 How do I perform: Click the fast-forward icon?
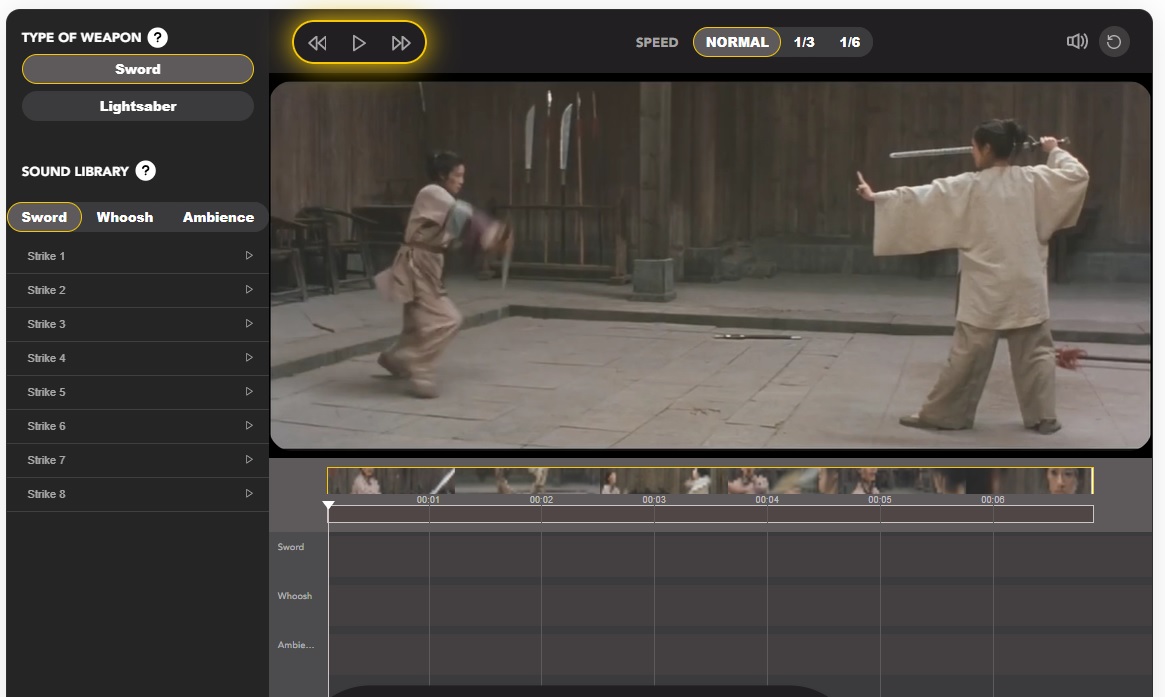[x=400, y=42]
